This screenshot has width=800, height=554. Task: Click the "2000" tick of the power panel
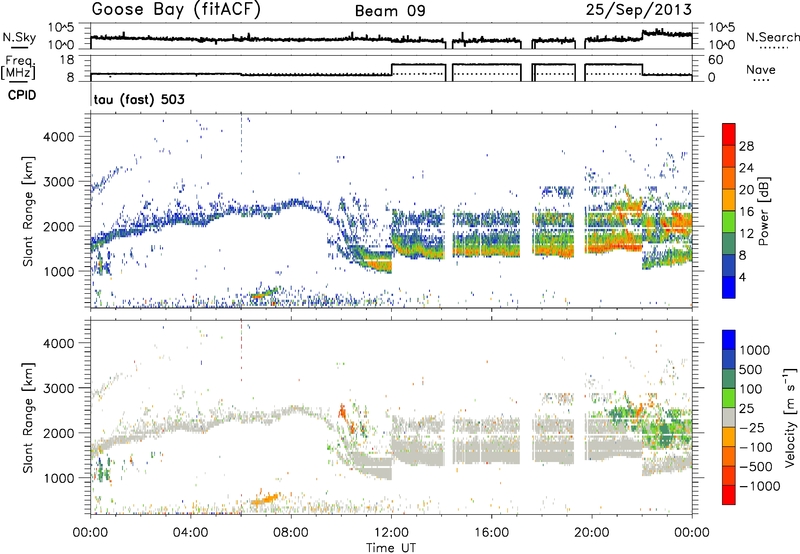tap(58, 226)
